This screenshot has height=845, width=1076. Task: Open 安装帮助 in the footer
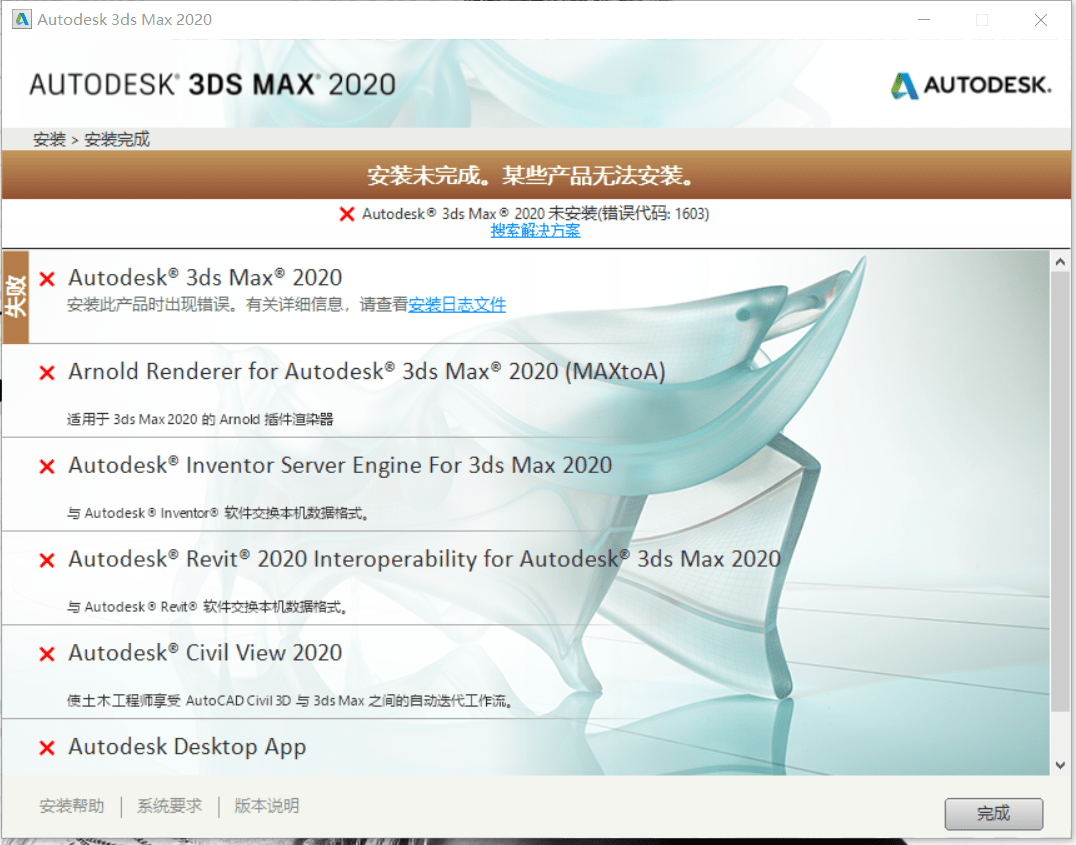tap(71, 806)
